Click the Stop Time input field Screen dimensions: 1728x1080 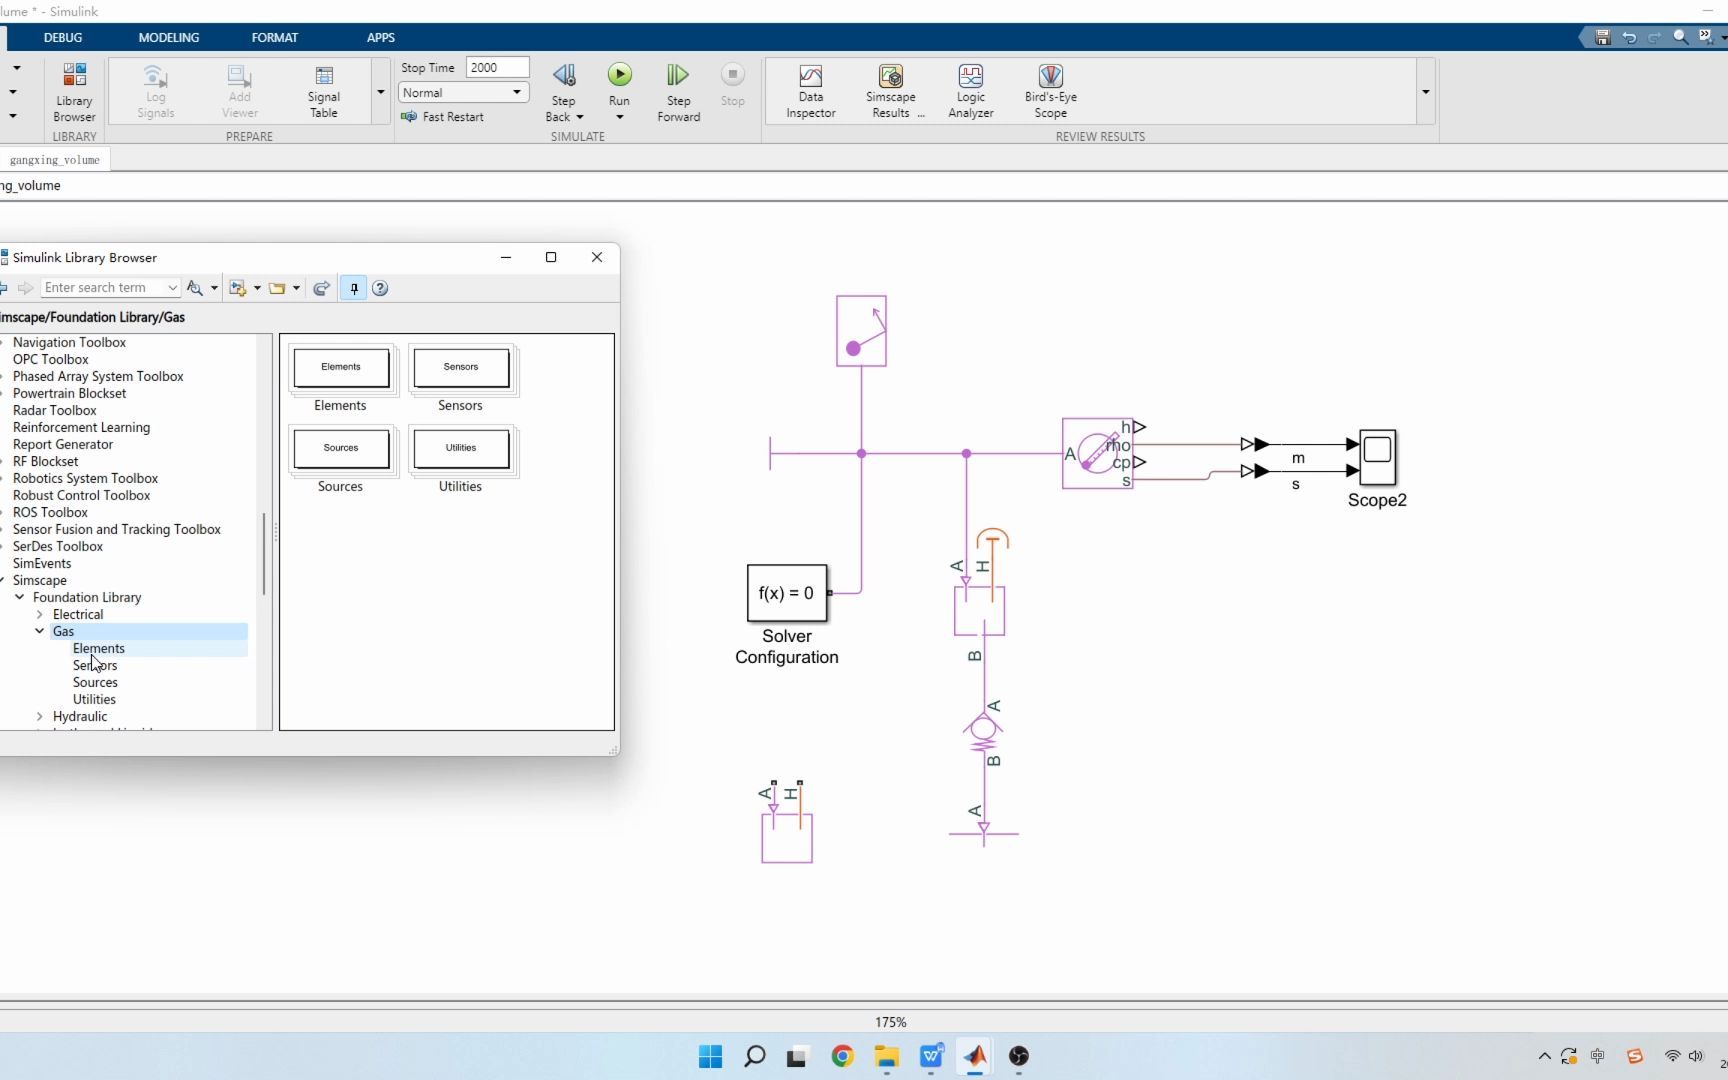[x=497, y=67]
